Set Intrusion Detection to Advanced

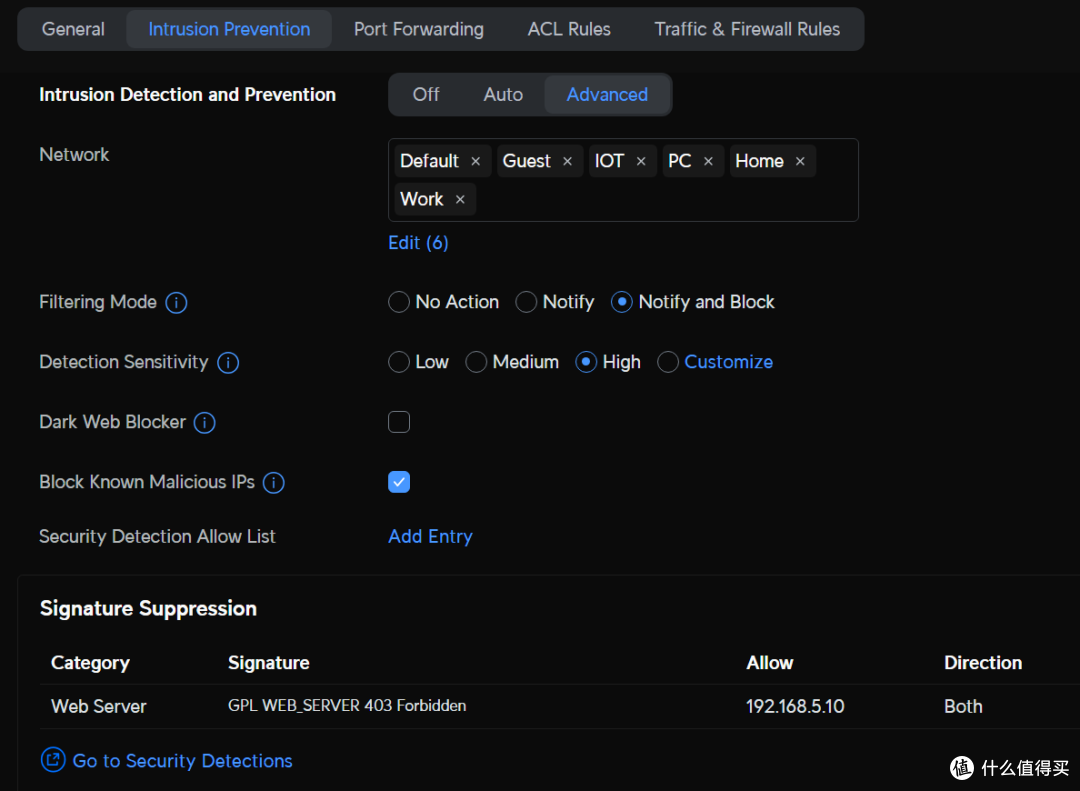click(608, 94)
